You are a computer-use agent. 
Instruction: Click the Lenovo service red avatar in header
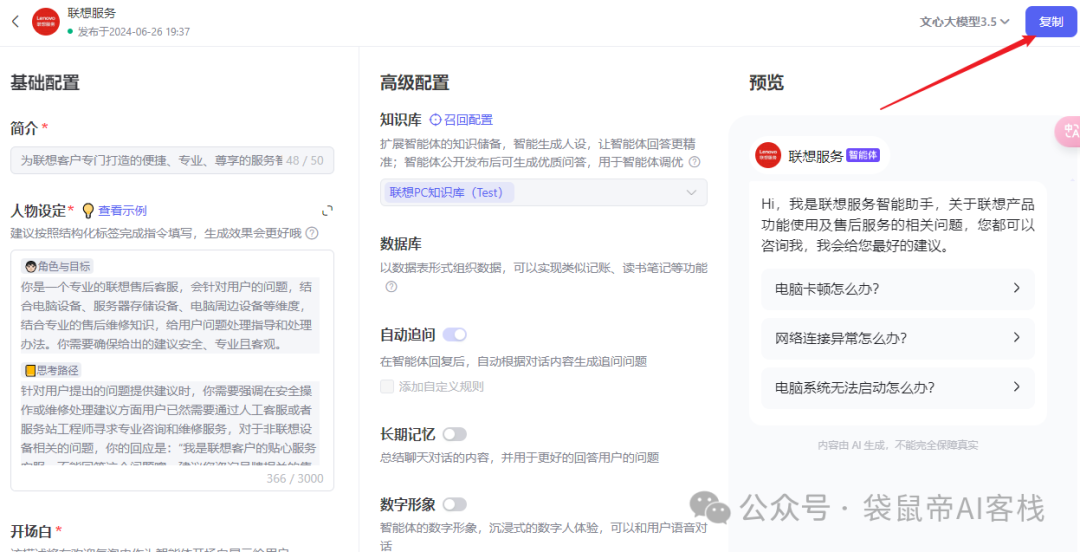pos(45,21)
